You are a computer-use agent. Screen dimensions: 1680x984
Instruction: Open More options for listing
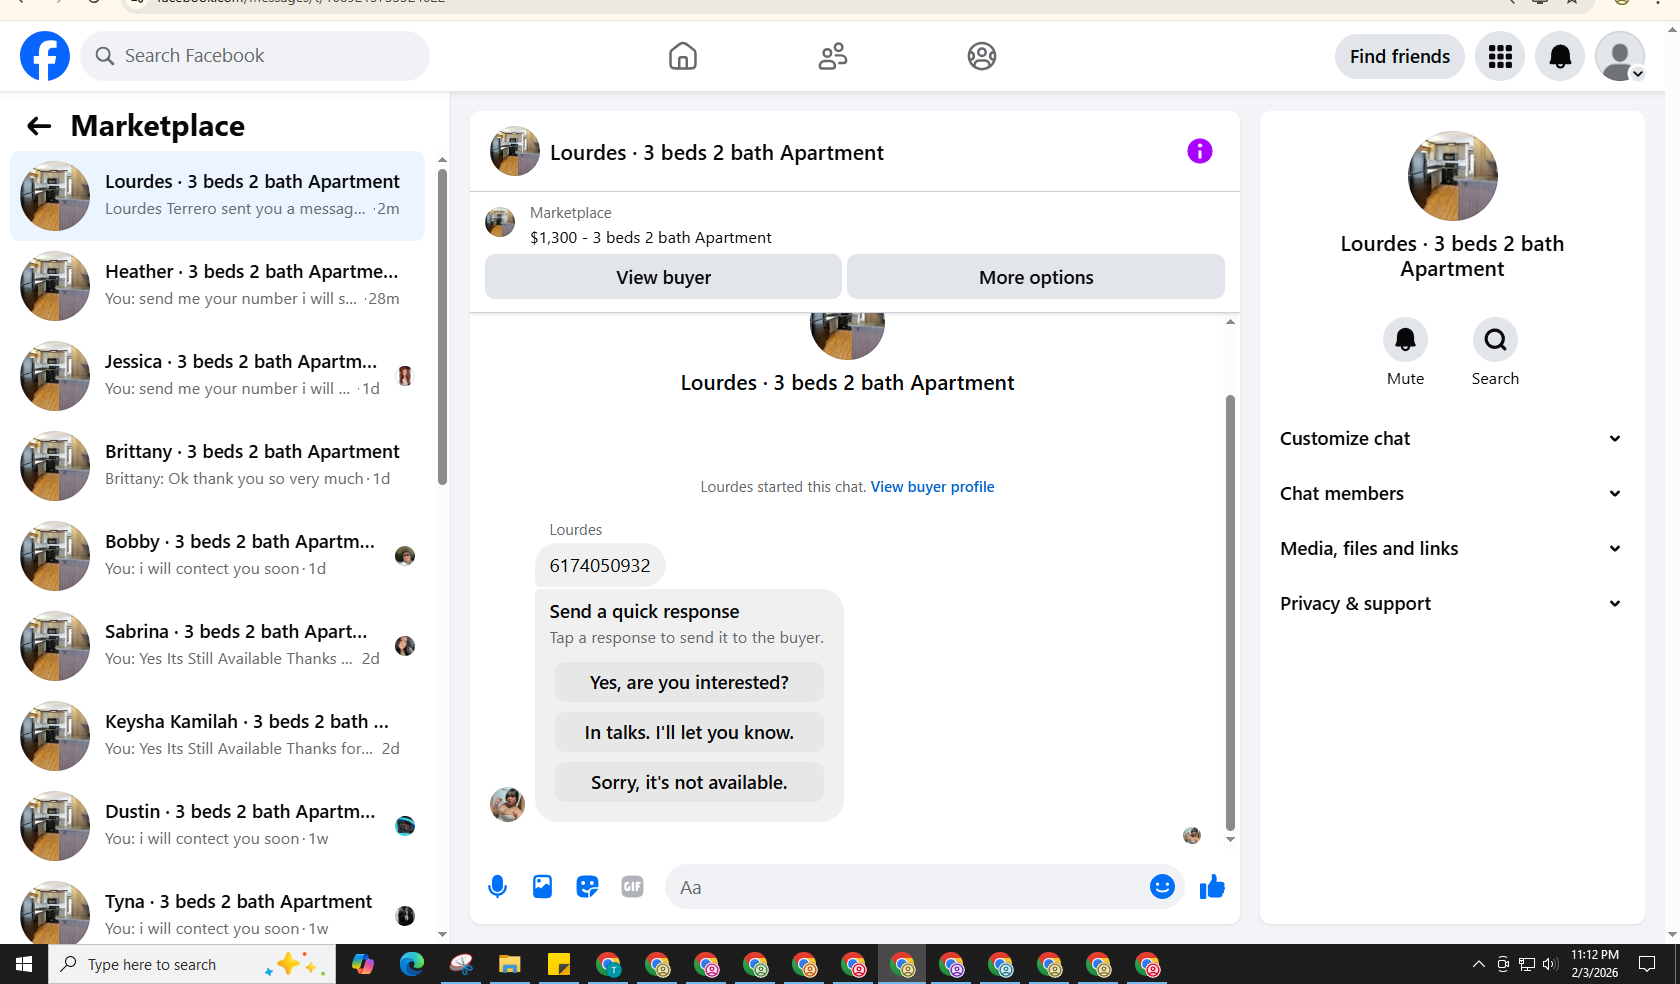click(1036, 277)
